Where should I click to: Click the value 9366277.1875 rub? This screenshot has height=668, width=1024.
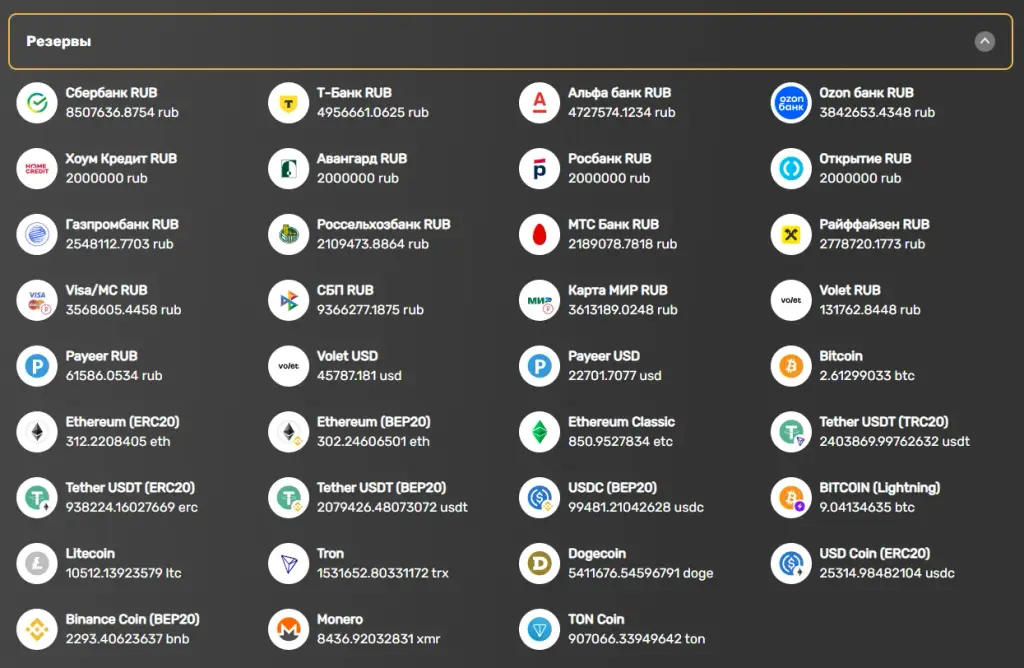(x=370, y=310)
